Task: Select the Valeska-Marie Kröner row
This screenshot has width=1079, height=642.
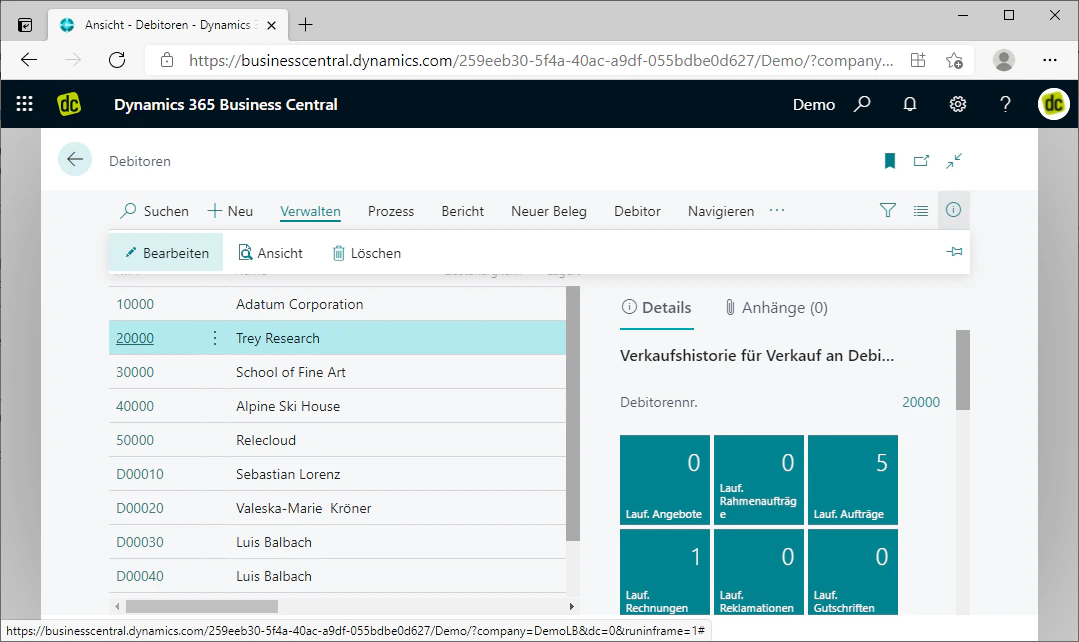Action: pos(337,508)
